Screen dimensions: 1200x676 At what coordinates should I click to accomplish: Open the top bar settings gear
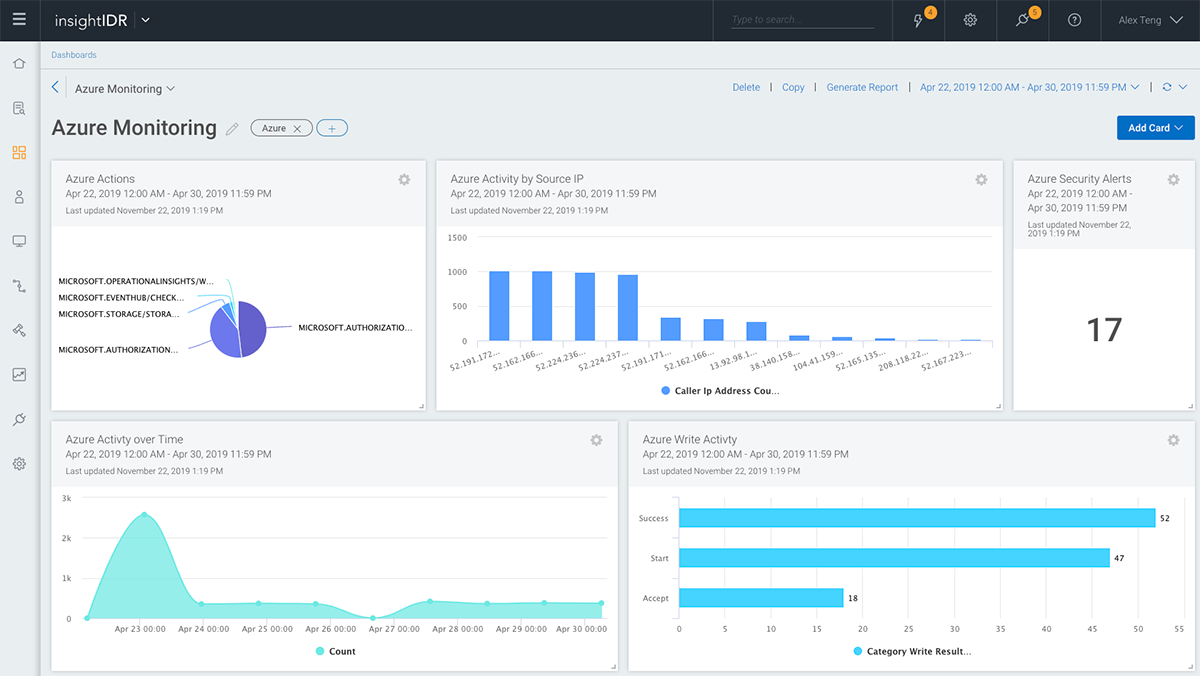tap(970, 20)
